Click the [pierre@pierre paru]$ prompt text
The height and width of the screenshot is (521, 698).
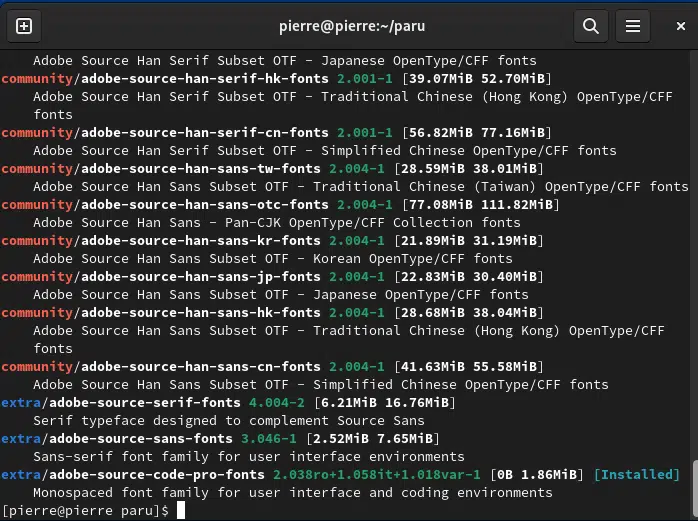85,511
